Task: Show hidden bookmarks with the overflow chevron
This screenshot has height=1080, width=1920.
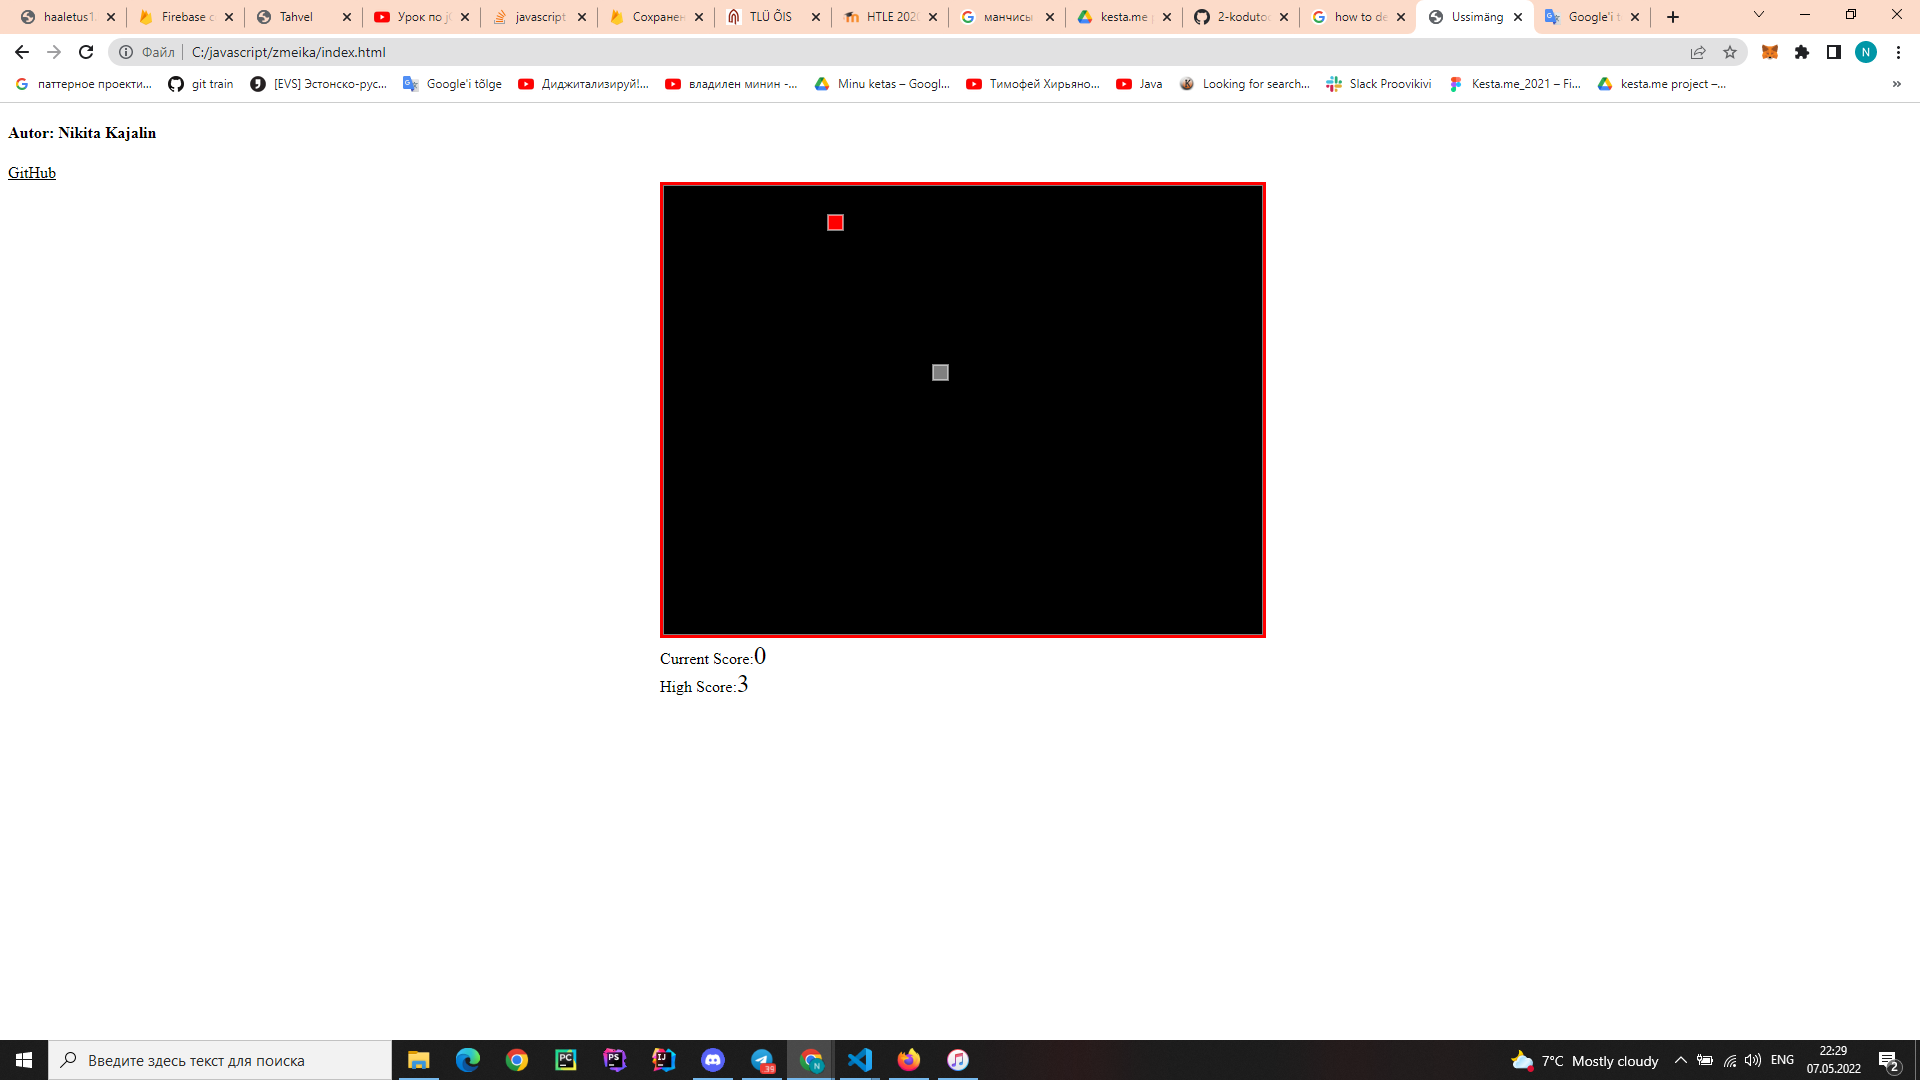Action: [x=1895, y=84]
